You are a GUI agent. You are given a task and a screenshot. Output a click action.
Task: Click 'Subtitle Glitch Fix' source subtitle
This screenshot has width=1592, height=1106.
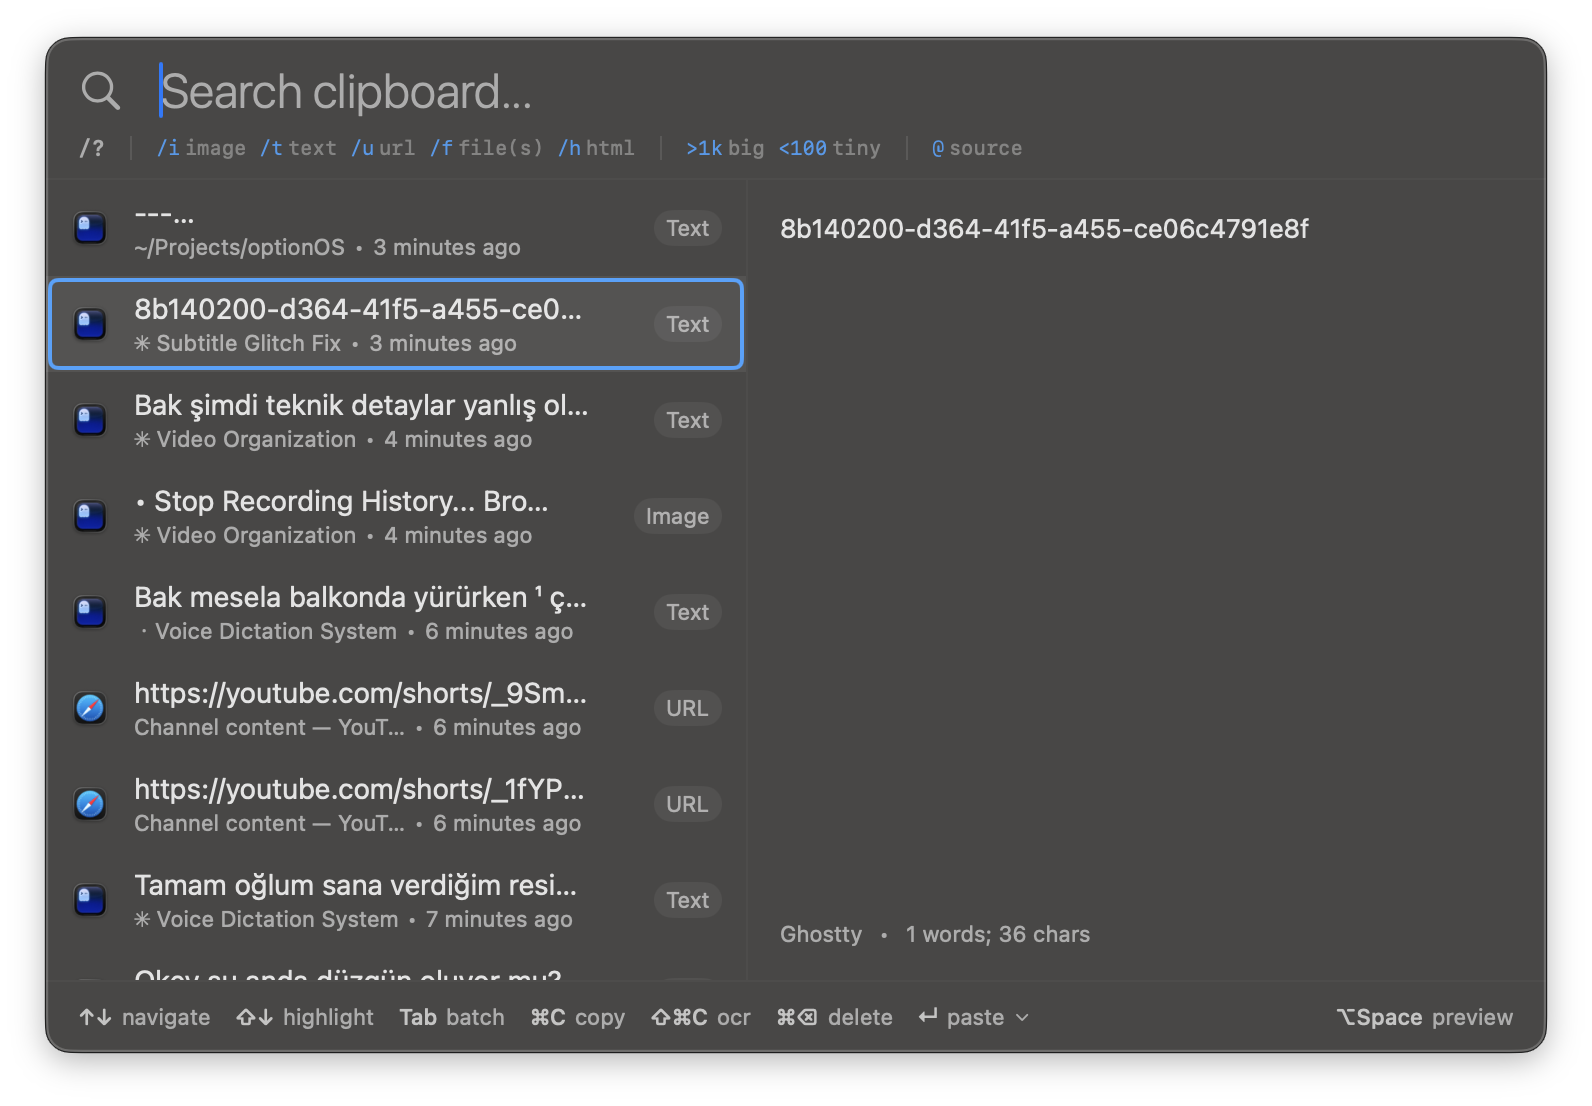tap(248, 343)
